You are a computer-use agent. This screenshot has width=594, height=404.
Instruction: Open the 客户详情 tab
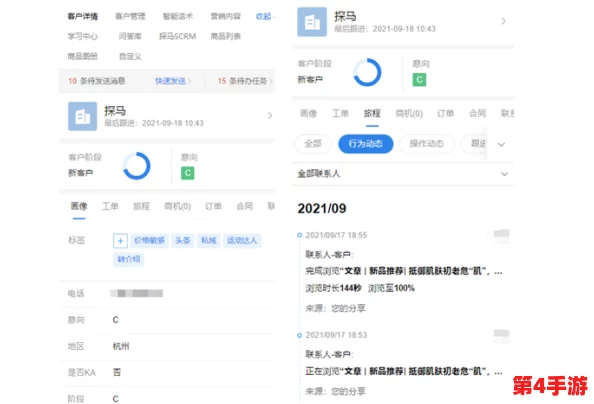tap(83, 16)
